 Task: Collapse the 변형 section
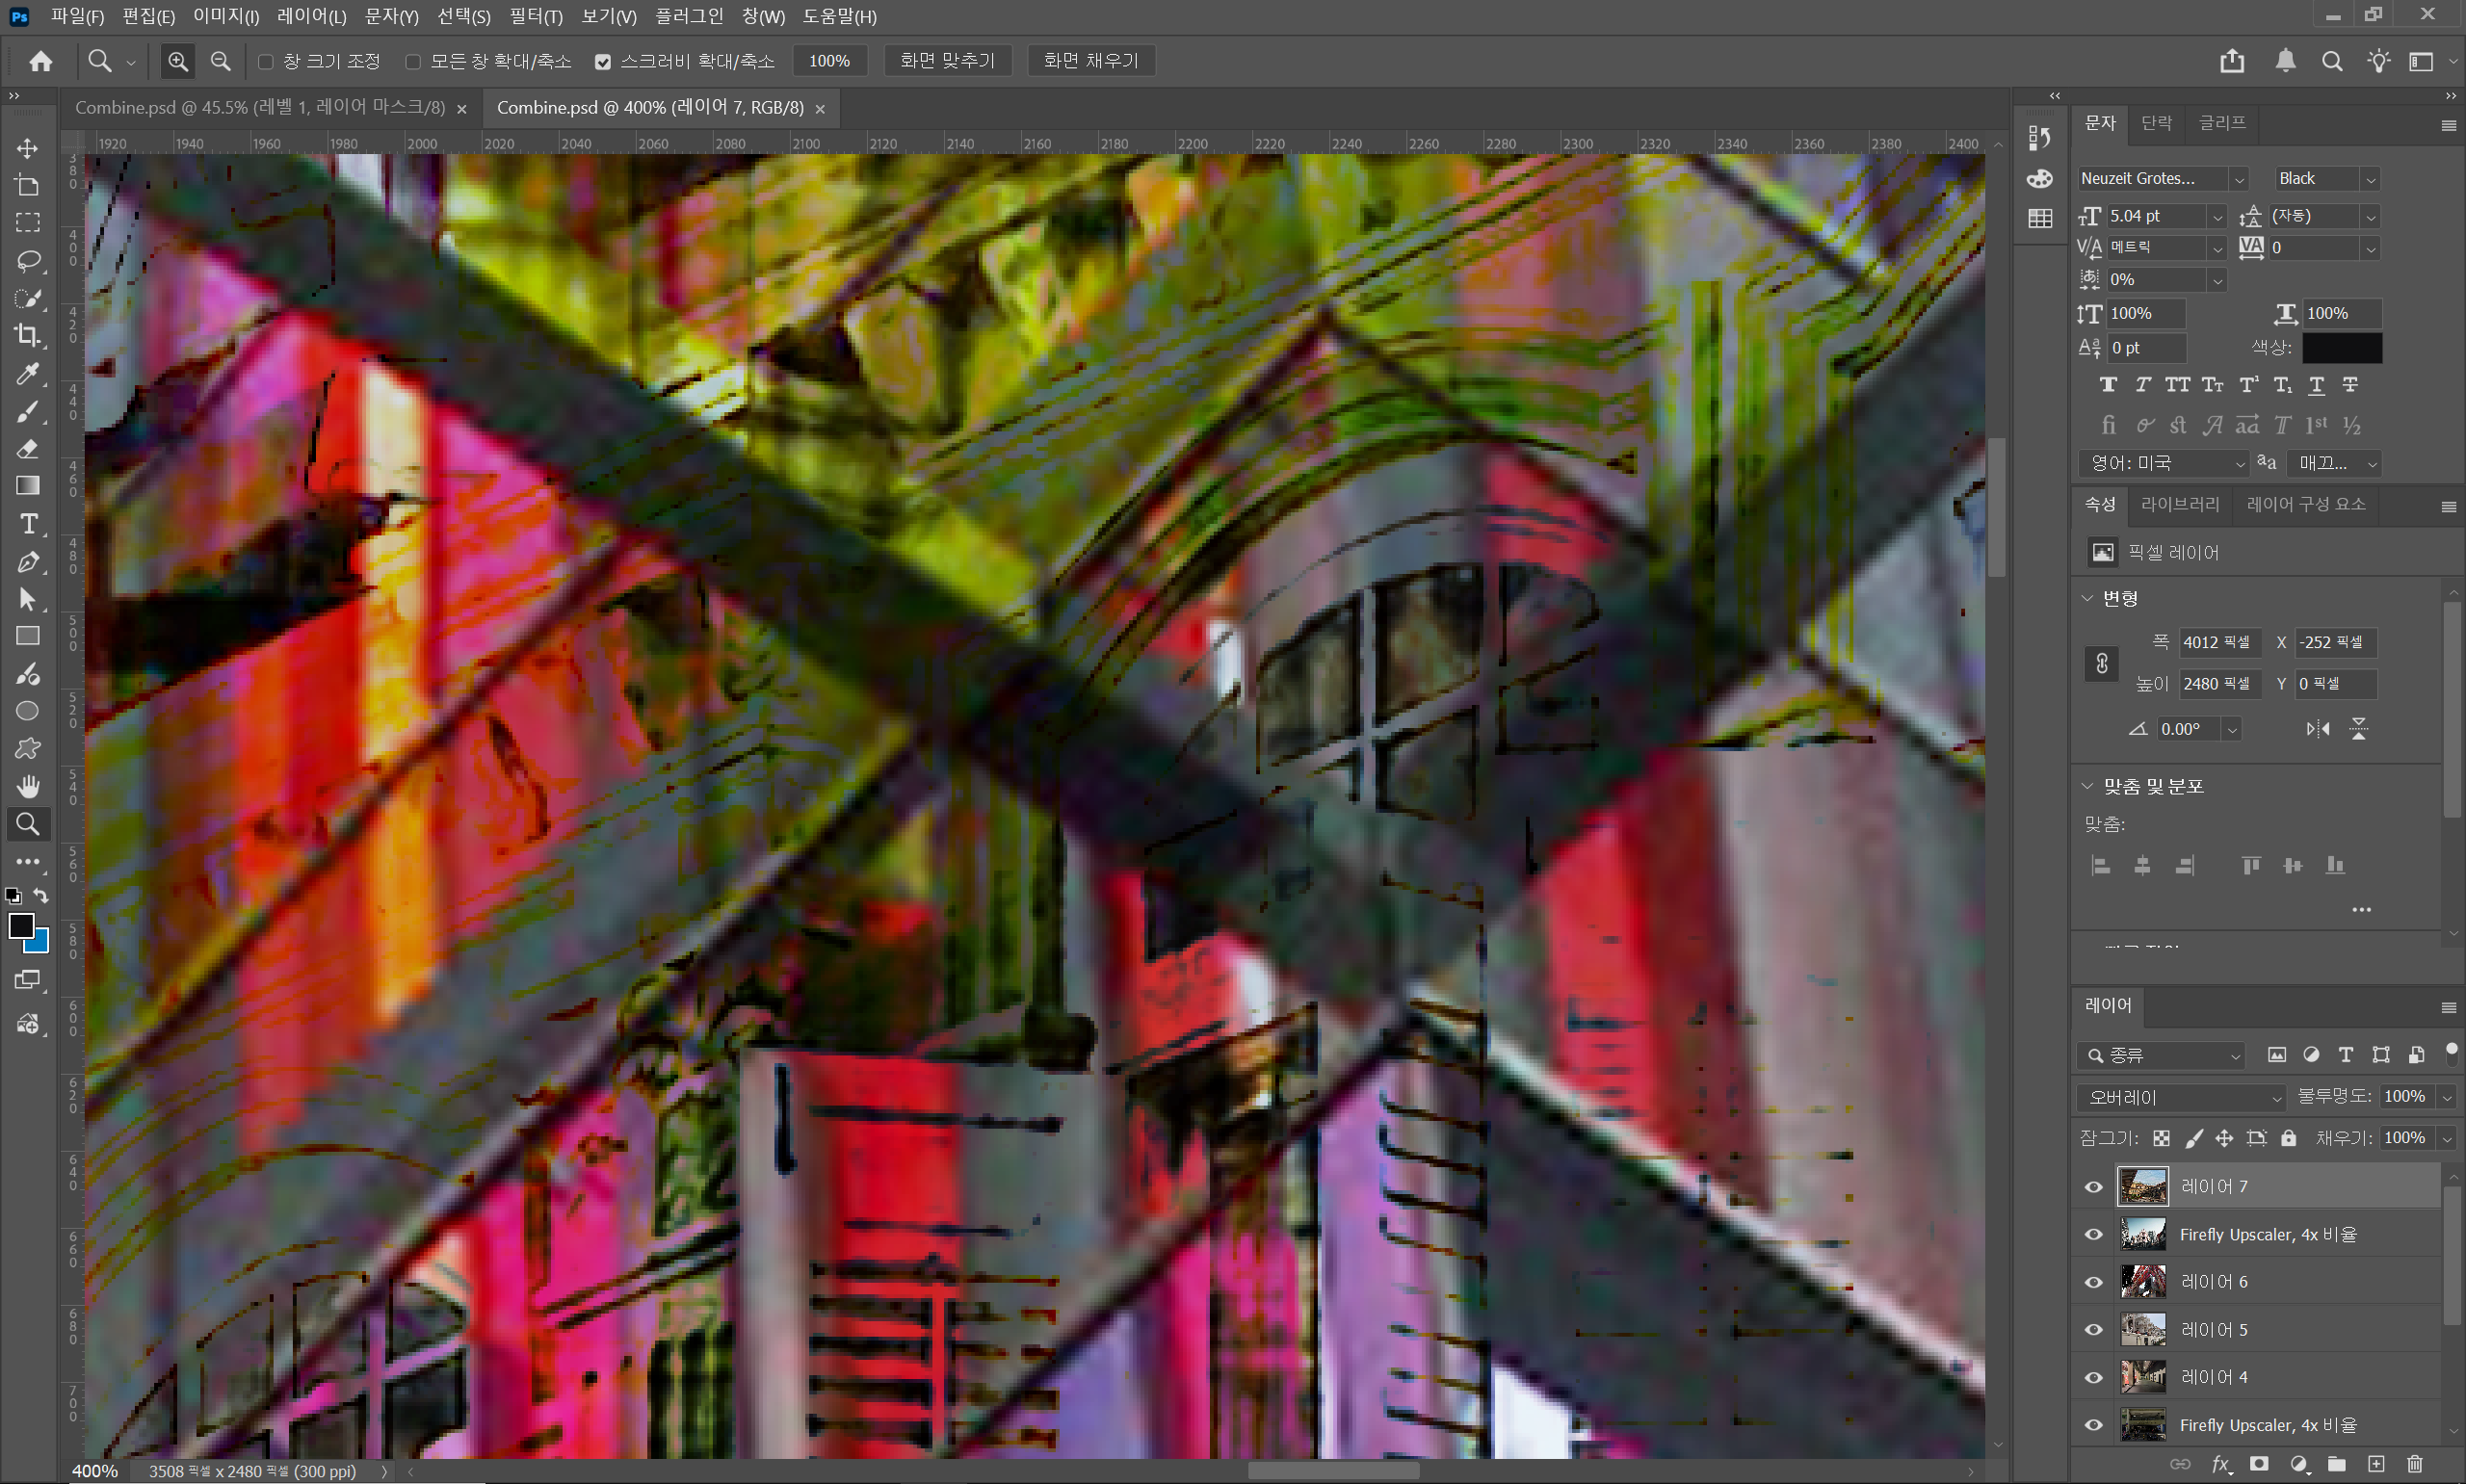[x=2088, y=598]
